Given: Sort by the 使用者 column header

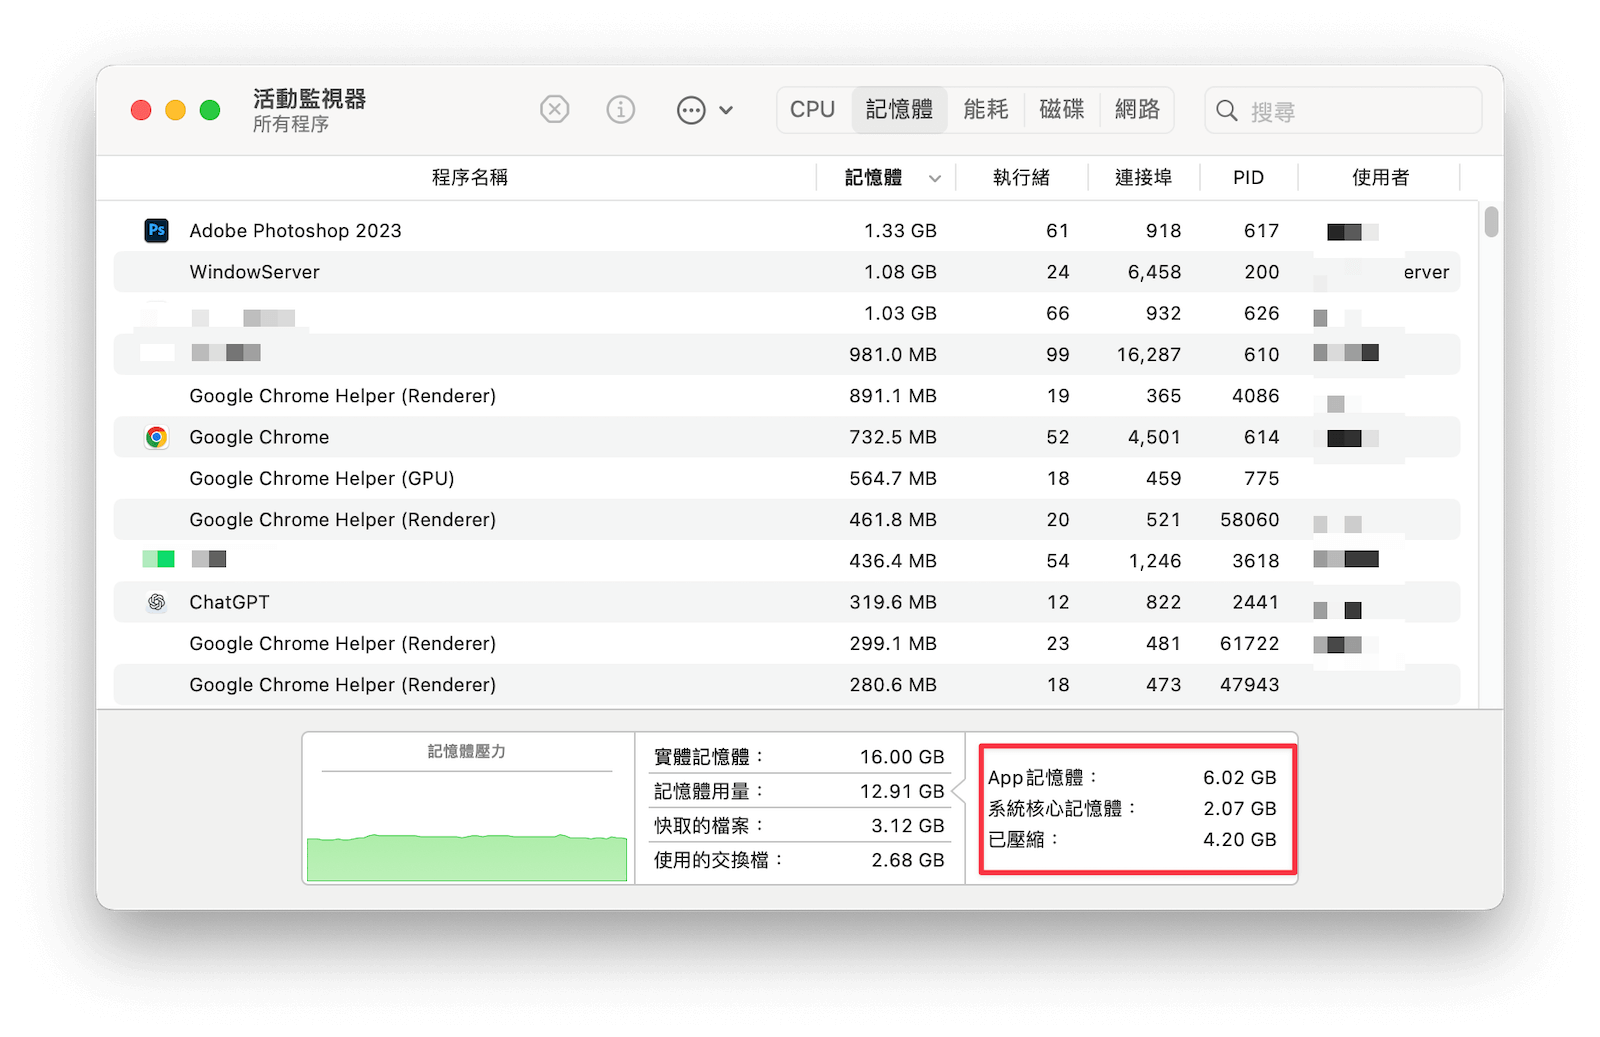Looking at the screenshot, I should click(1380, 177).
